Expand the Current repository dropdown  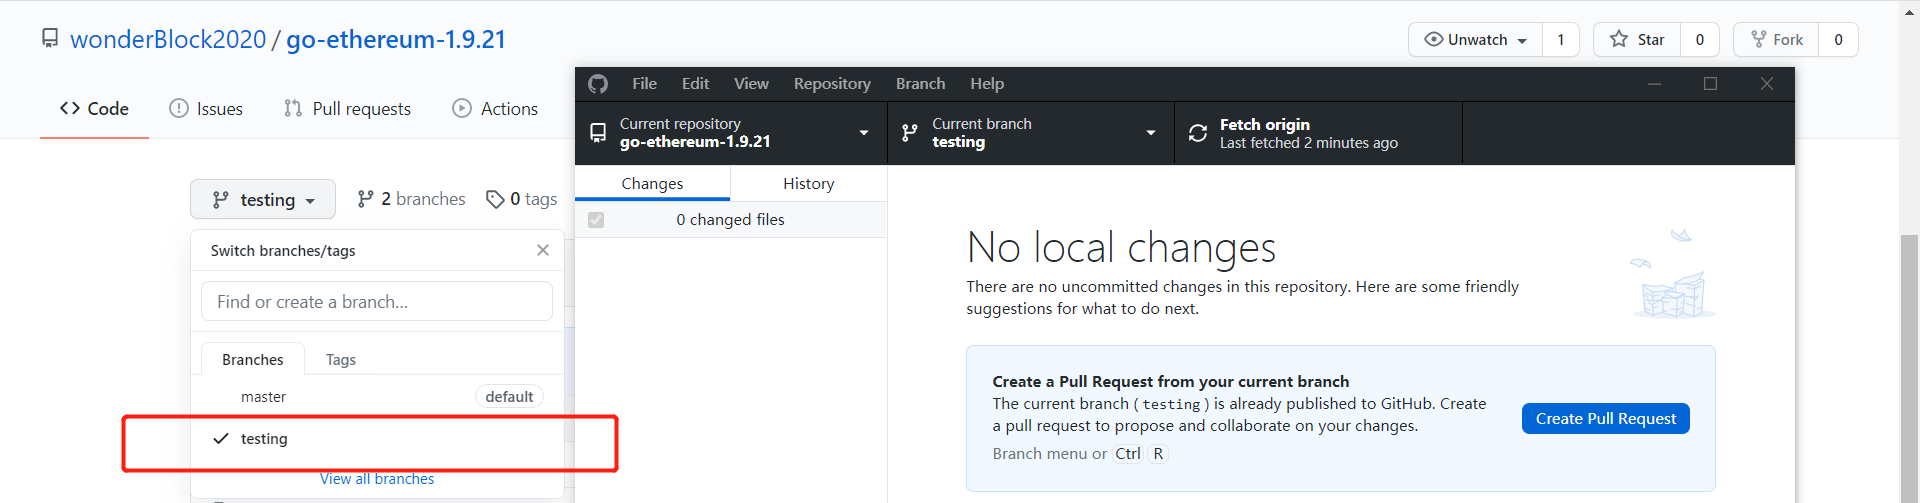(864, 132)
